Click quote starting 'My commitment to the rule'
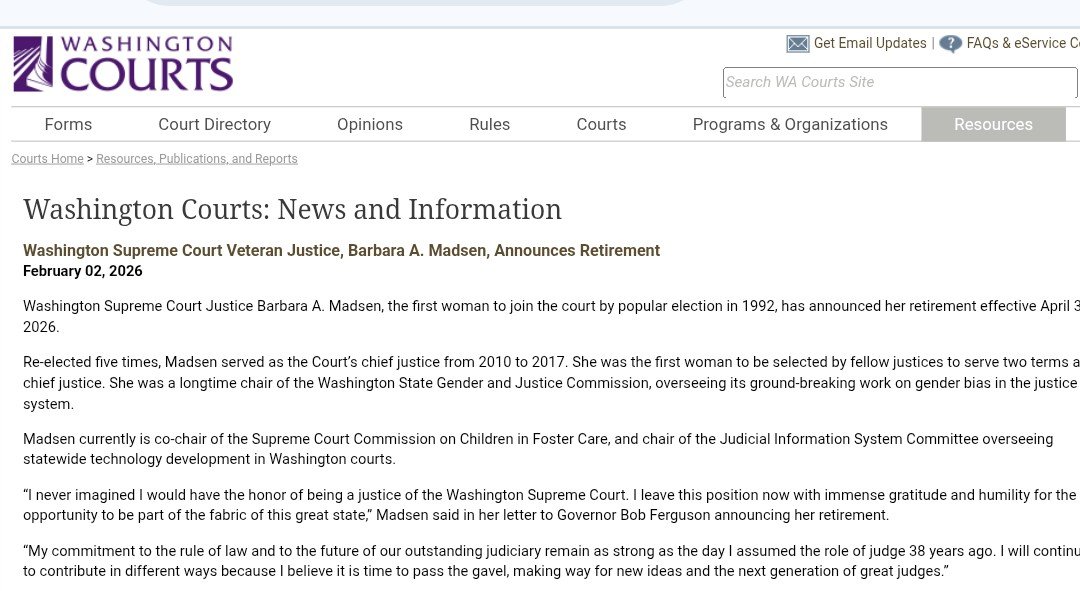The width and height of the screenshot is (1080, 591). click(x=551, y=561)
